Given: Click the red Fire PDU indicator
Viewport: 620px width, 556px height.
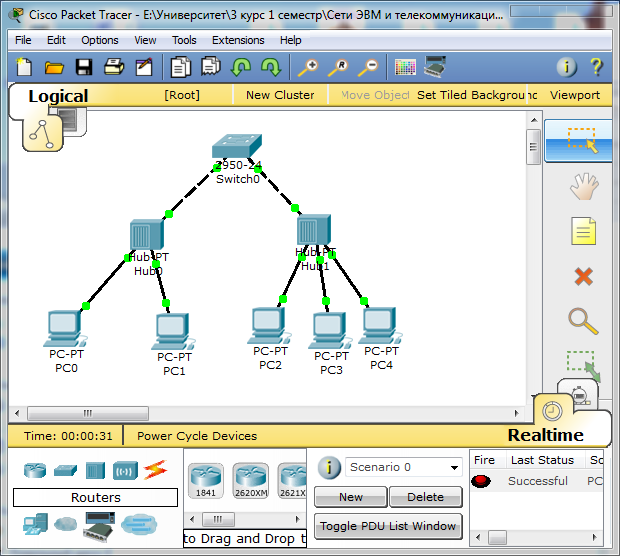Looking at the screenshot, I should pos(481,481).
